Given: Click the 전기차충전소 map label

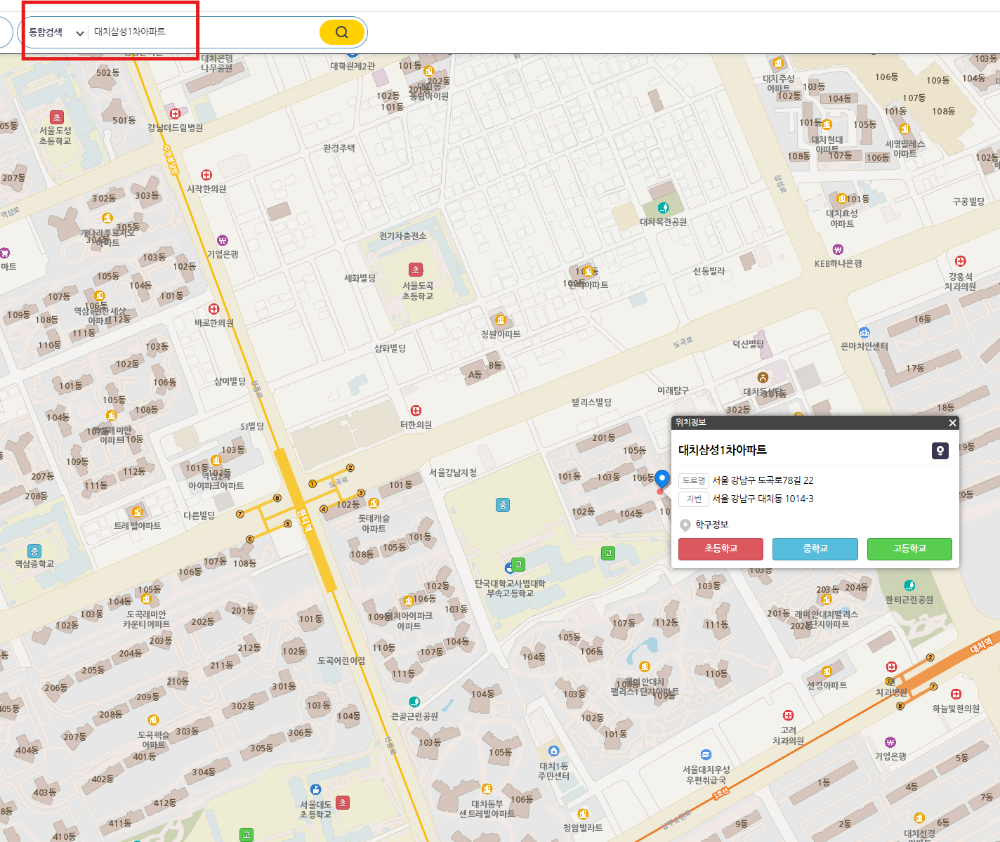Looking at the screenshot, I should 402,236.
